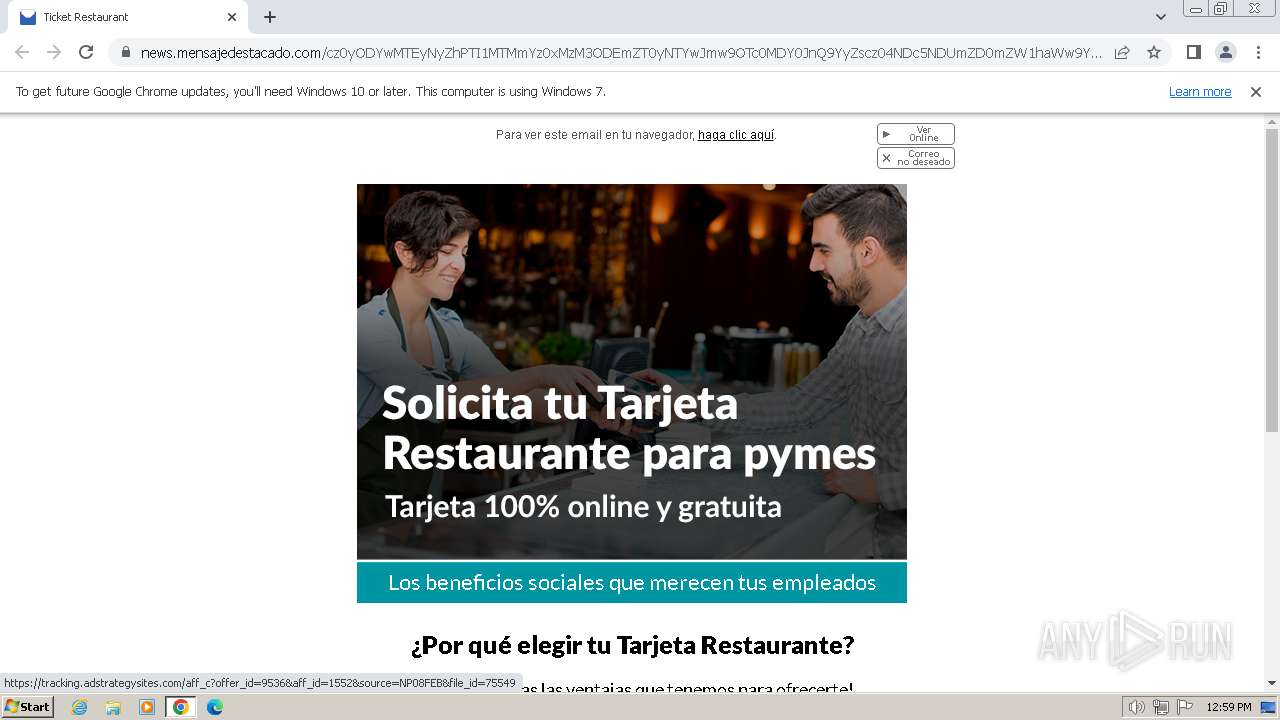This screenshot has width=1280, height=720.
Task: View site information via the padlock icon
Action: [125, 52]
